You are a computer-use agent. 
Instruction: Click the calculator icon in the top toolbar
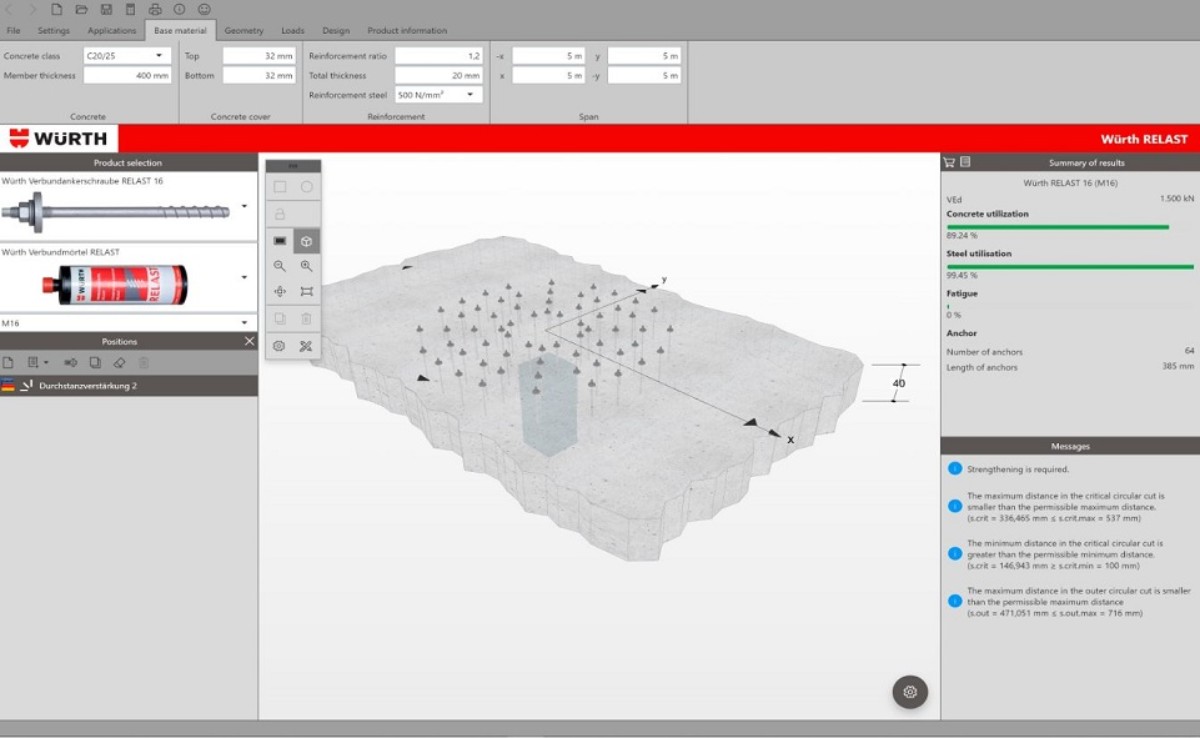point(130,10)
